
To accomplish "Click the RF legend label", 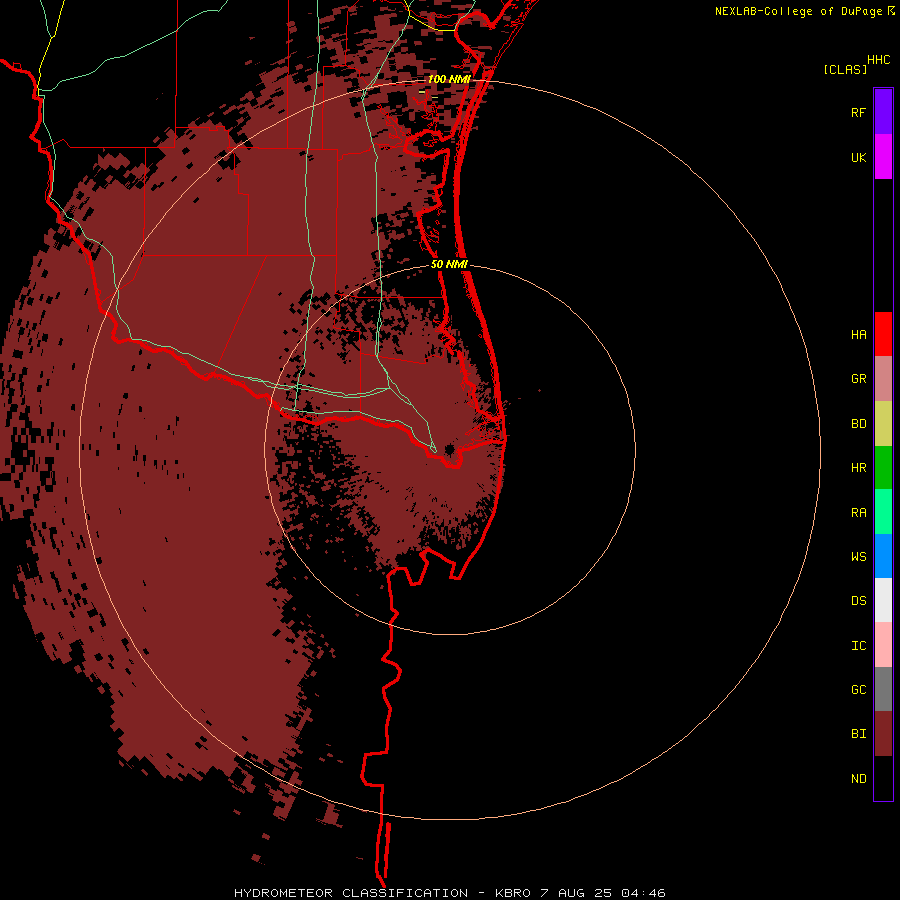I will pyautogui.click(x=858, y=113).
